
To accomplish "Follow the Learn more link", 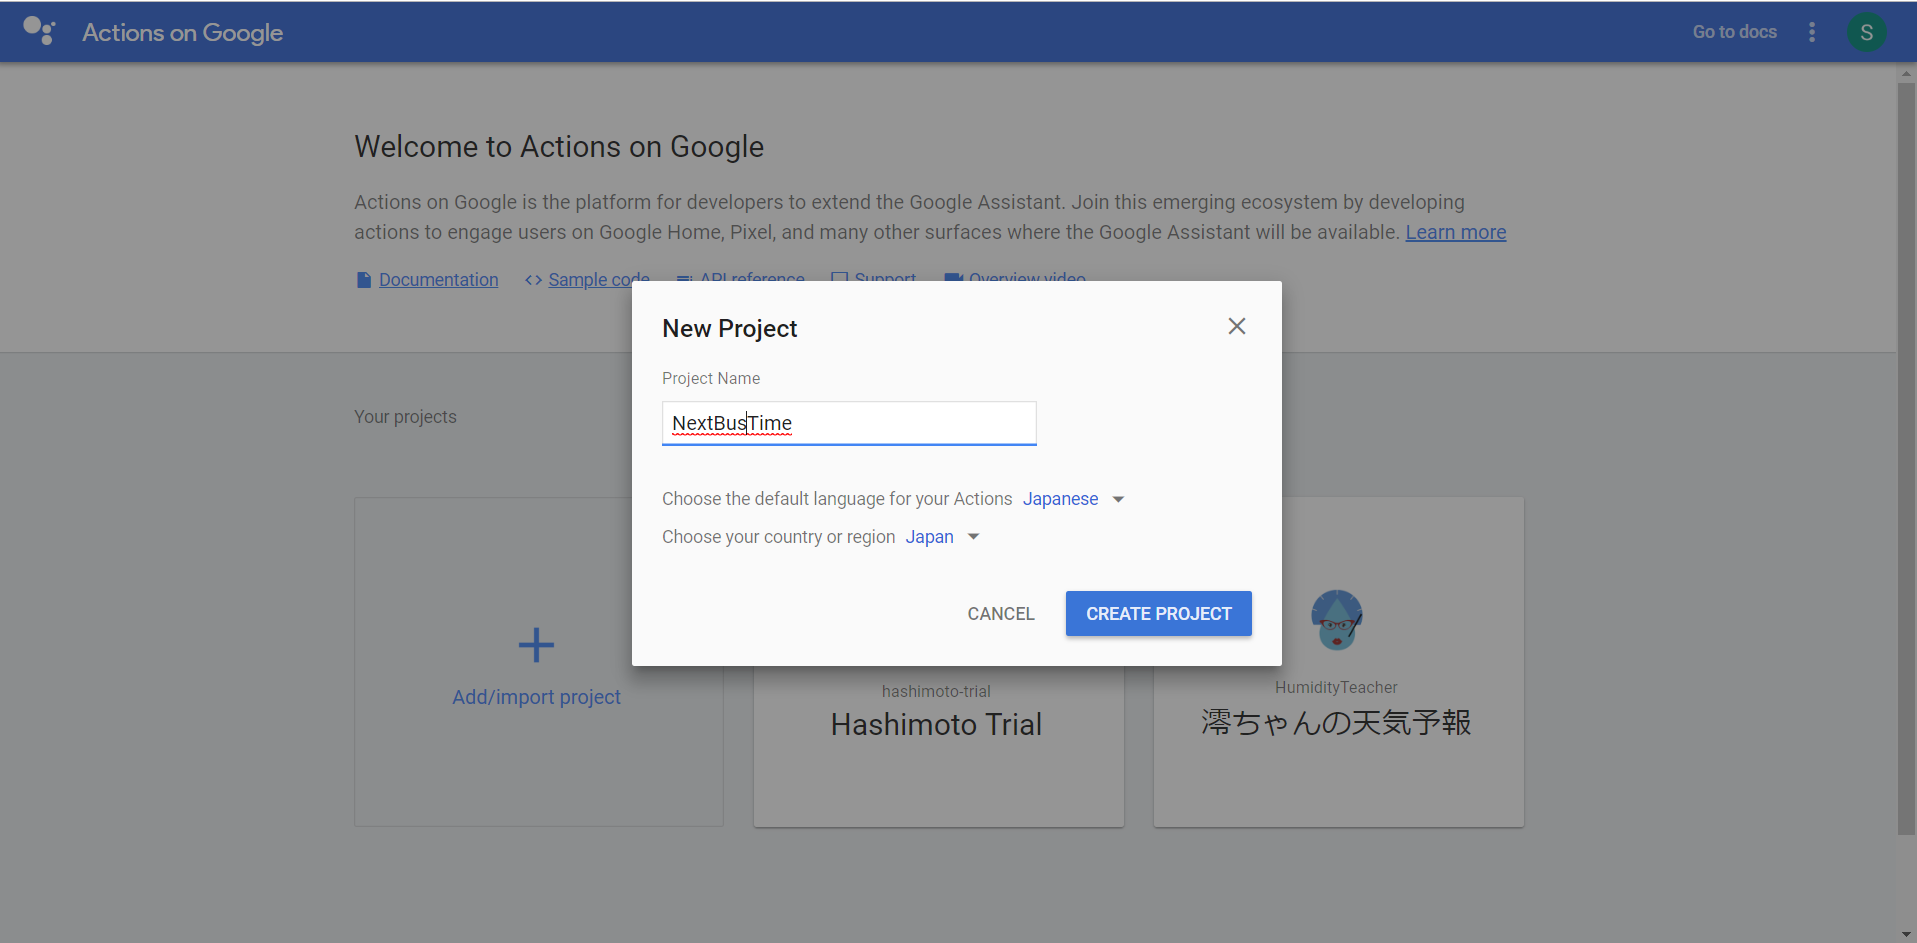I will click(1455, 232).
